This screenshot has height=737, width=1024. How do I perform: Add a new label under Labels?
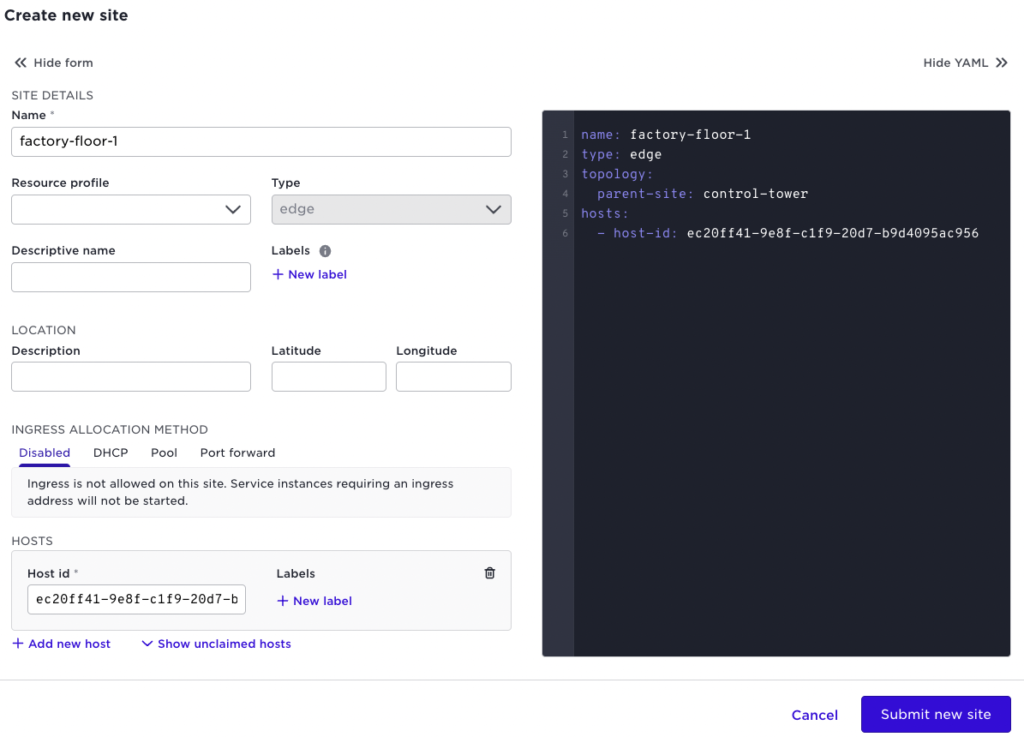click(309, 273)
